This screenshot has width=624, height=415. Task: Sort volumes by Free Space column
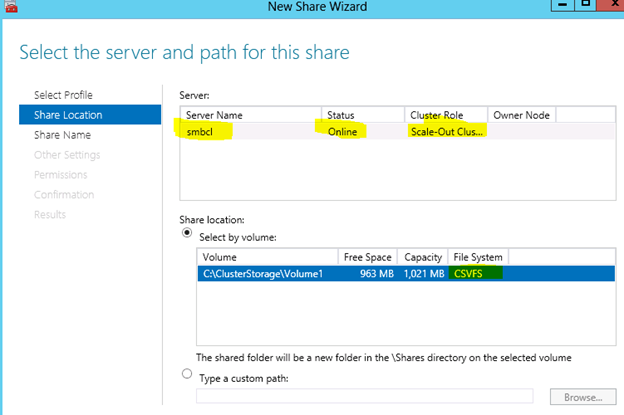click(x=368, y=257)
